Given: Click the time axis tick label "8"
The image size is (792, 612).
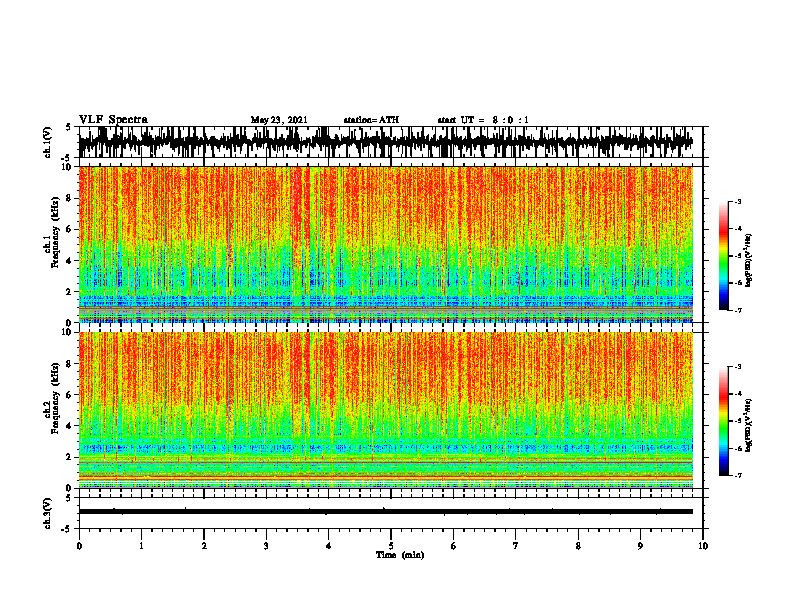Looking at the screenshot, I should pos(578,546).
